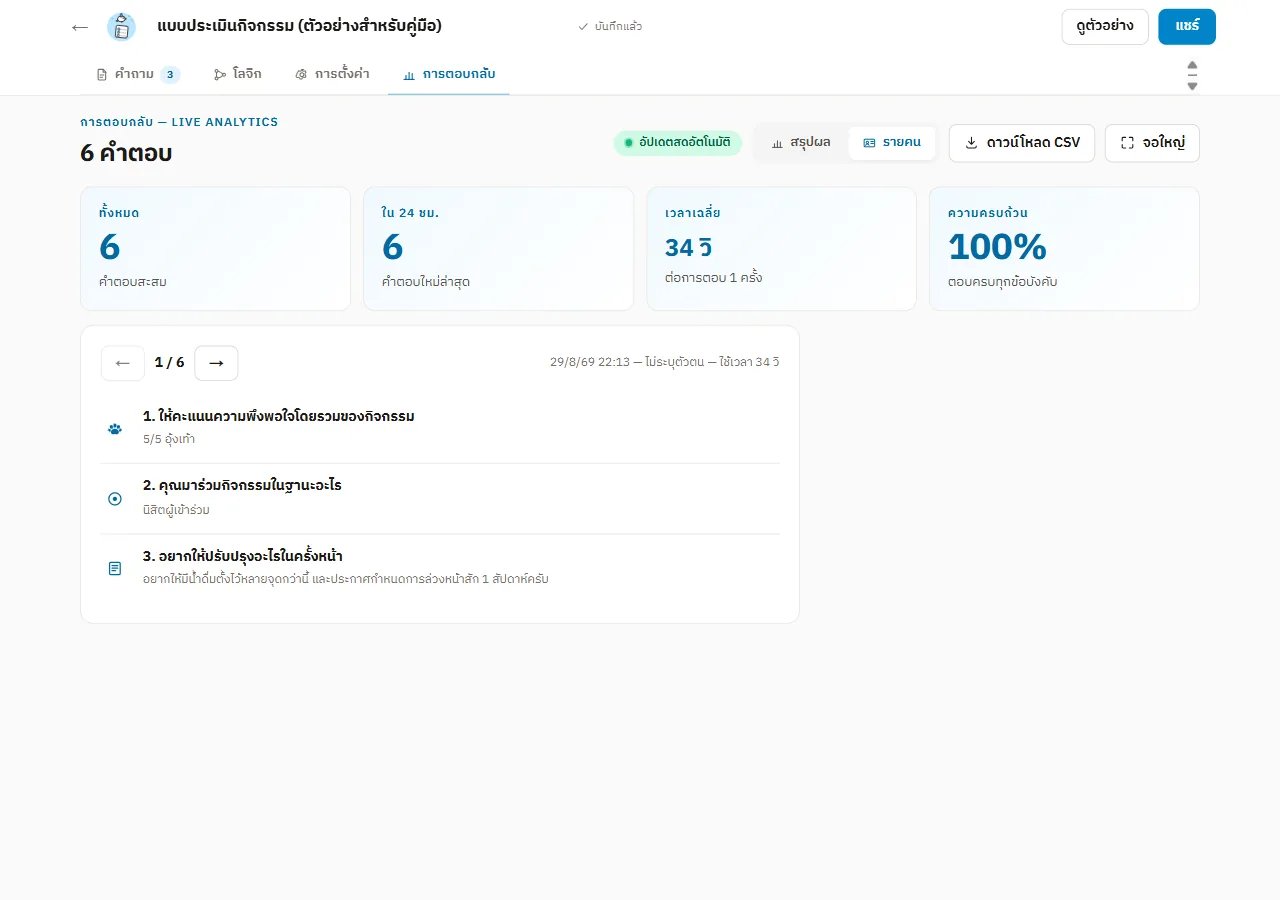Click the ทั้งหมด total responses card
The width and height of the screenshot is (1280, 900).
215,249
